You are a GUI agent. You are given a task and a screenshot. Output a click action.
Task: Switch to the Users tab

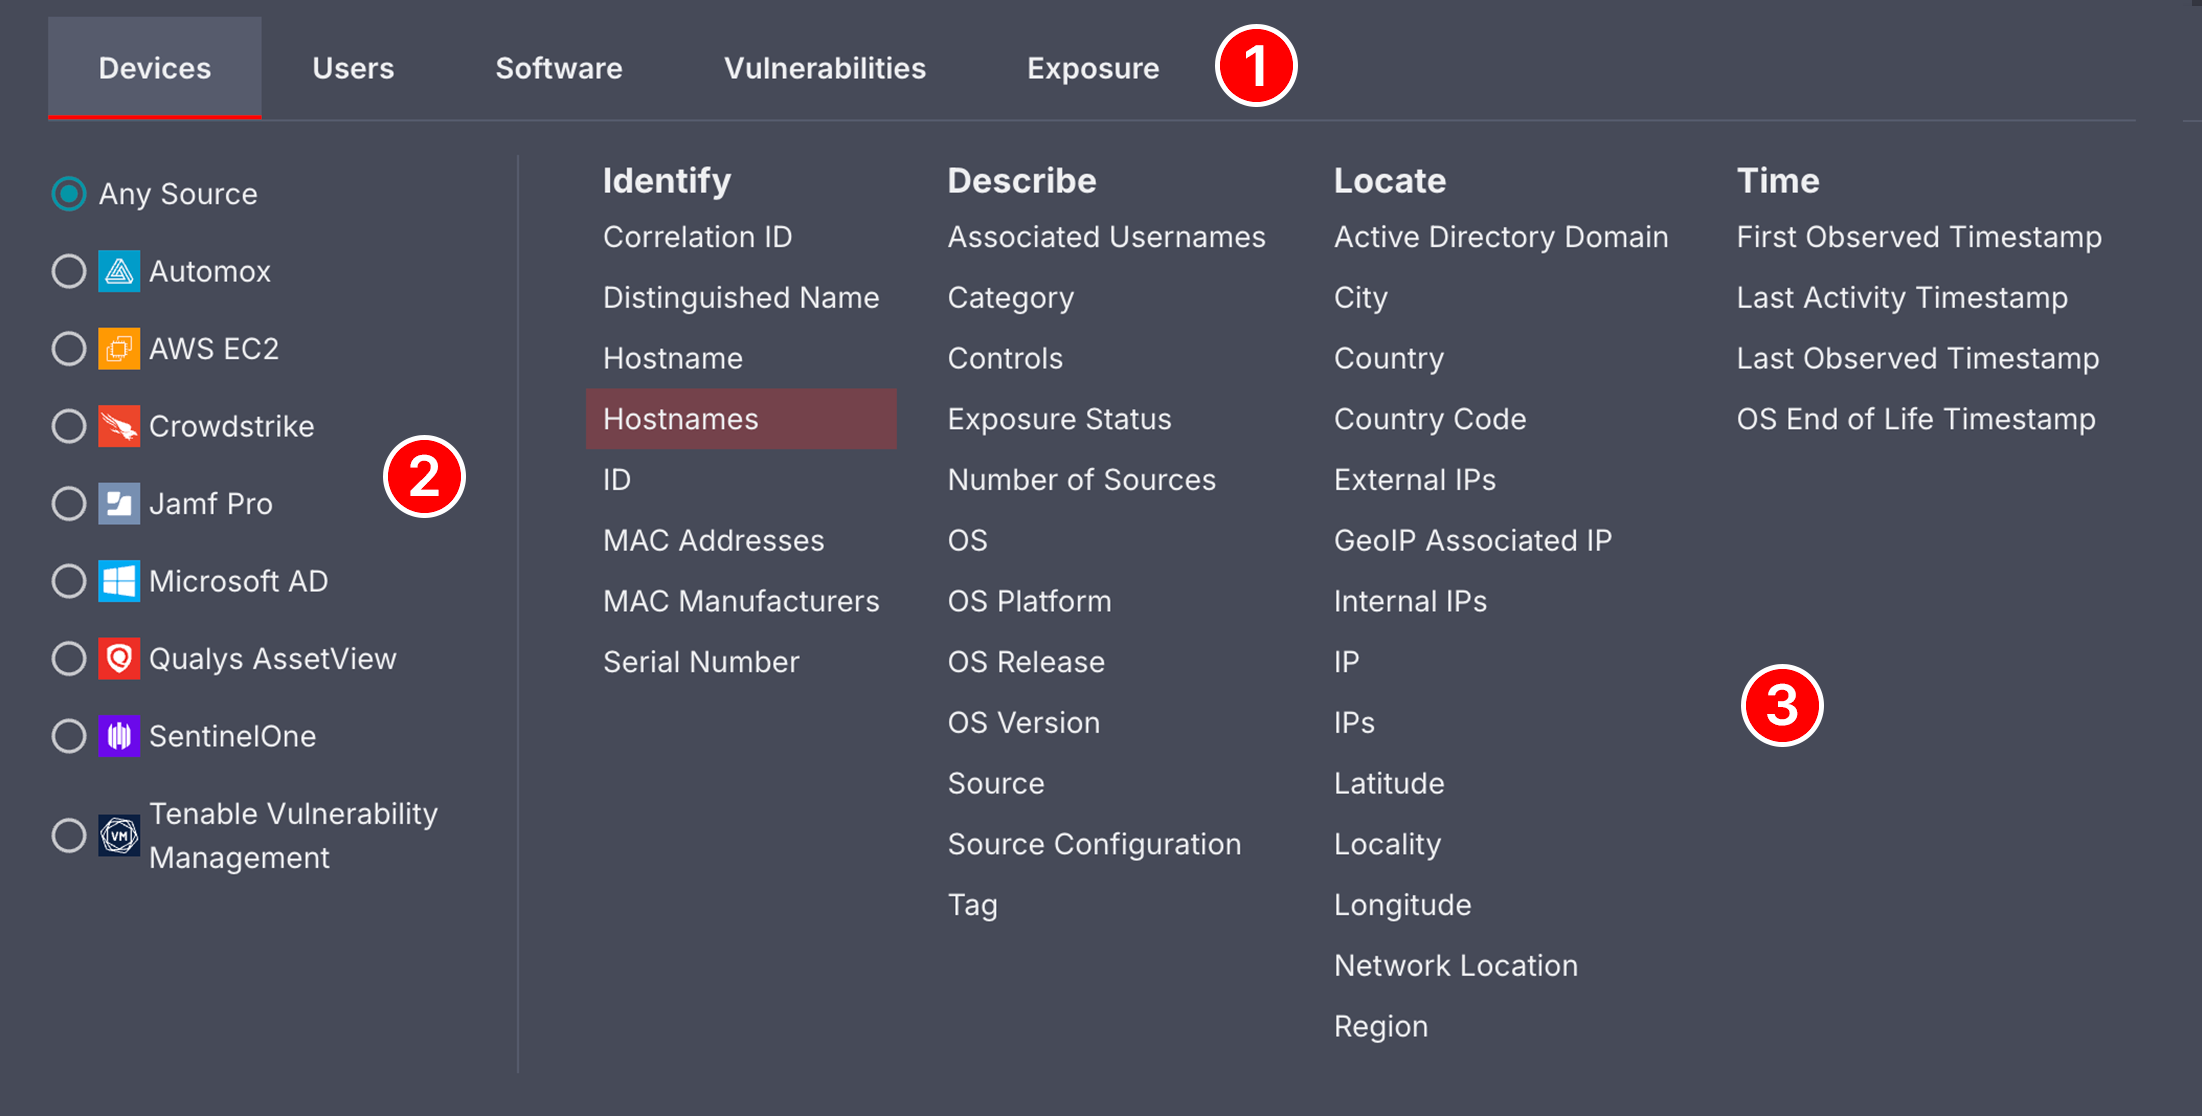coord(352,67)
